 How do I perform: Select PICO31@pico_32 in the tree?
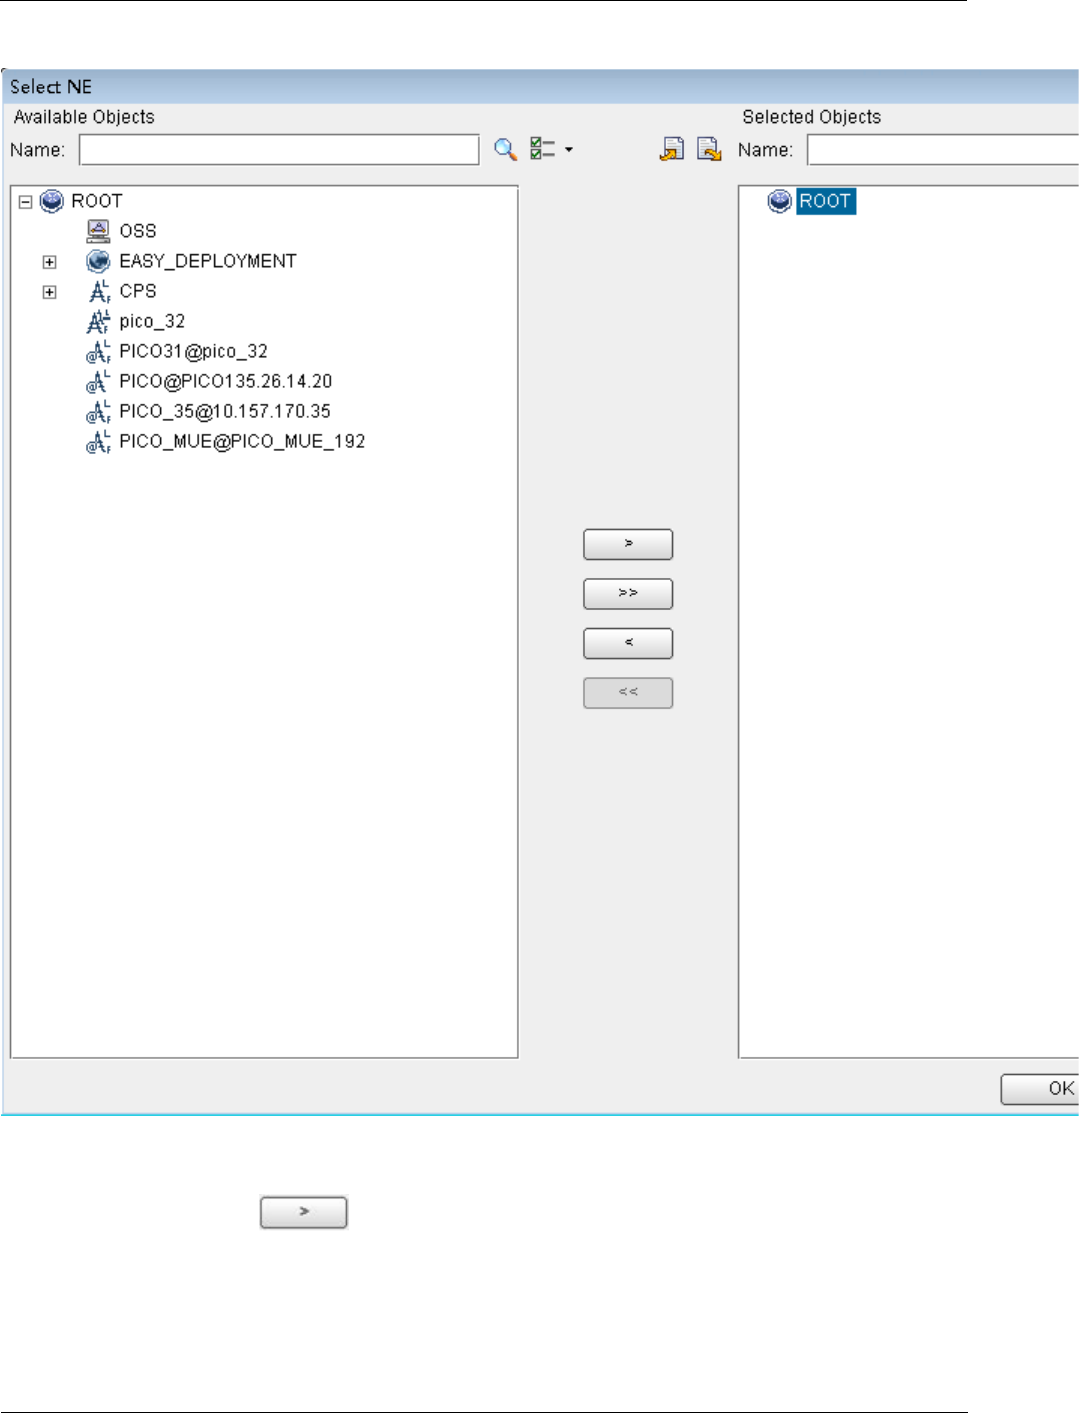(x=194, y=351)
